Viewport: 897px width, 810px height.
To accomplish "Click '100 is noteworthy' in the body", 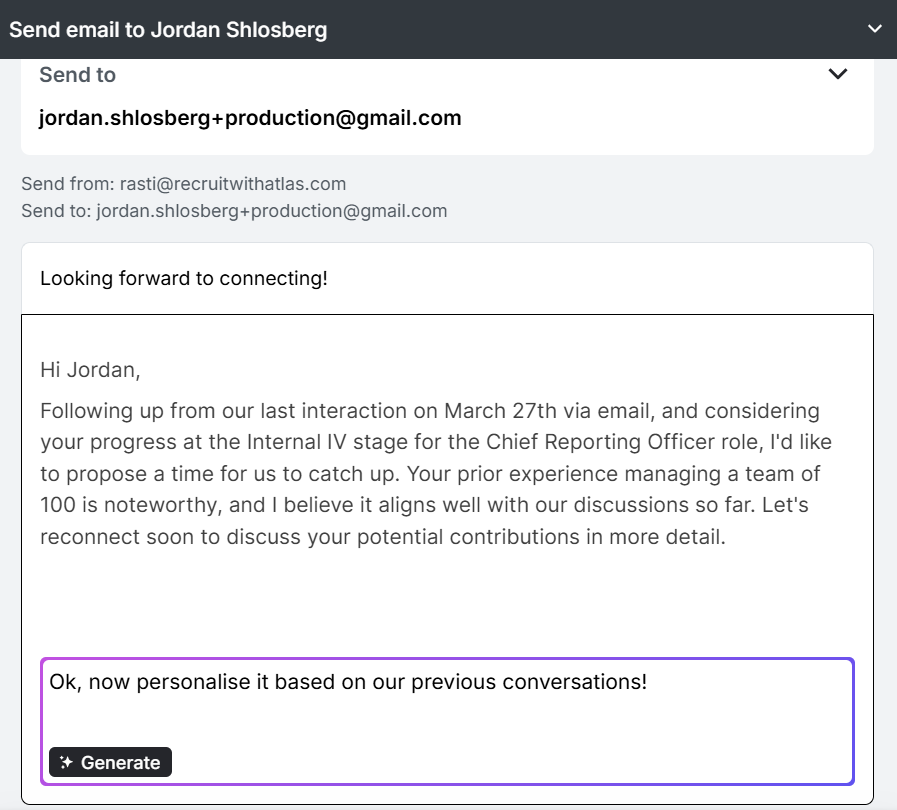I will [x=130, y=505].
